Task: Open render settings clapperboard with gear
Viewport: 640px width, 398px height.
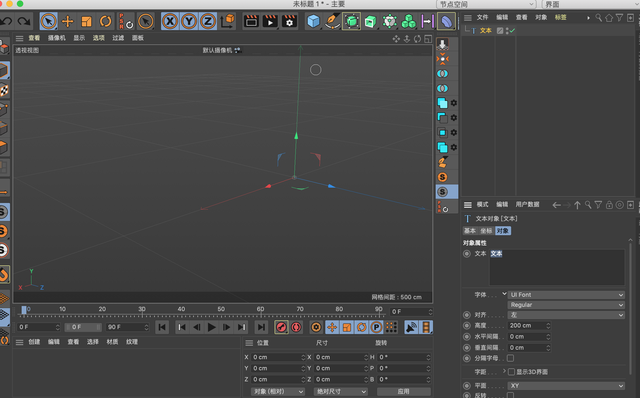Action: pos(289,21)
